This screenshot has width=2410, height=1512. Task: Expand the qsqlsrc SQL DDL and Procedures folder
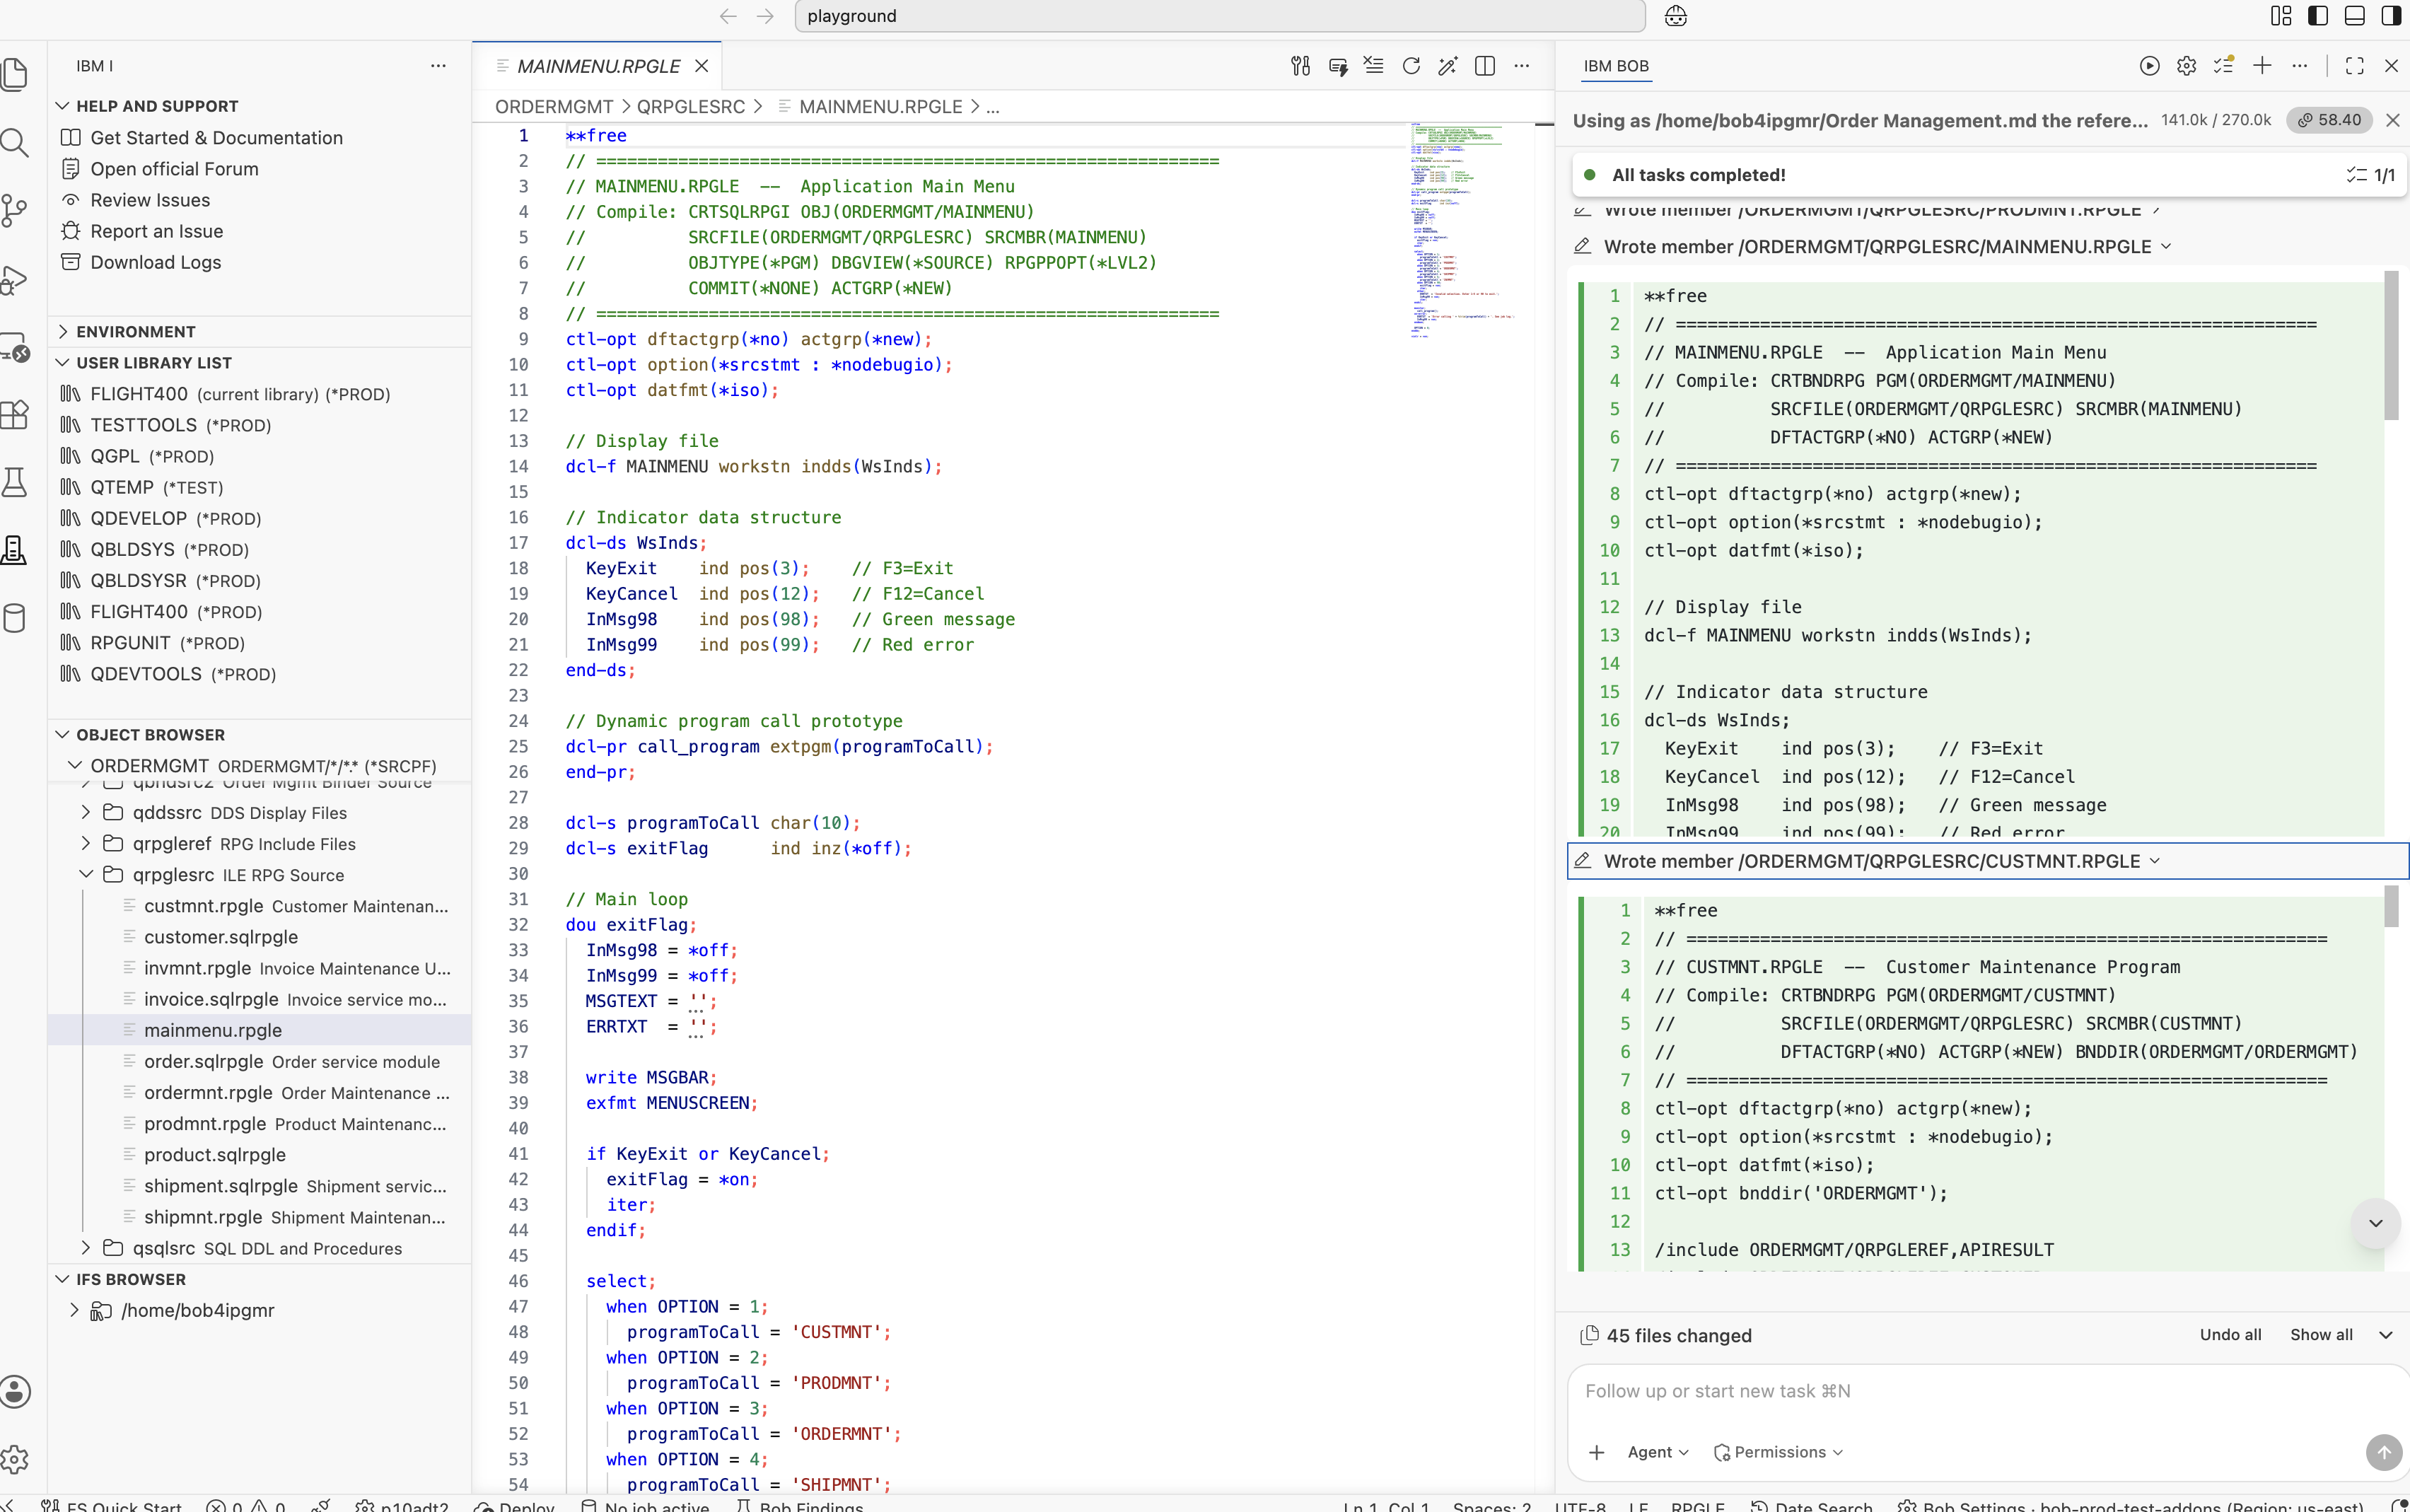tap(86, 1248)
